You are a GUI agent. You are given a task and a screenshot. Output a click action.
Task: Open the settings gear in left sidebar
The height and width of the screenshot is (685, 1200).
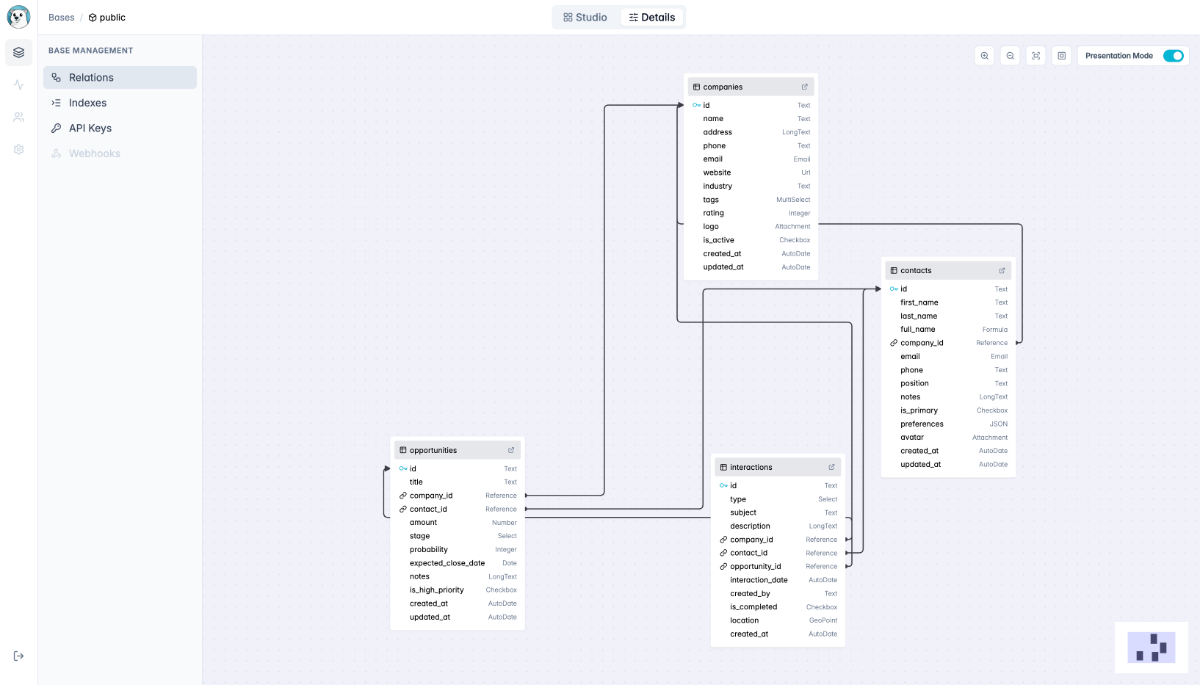[18, 149]
